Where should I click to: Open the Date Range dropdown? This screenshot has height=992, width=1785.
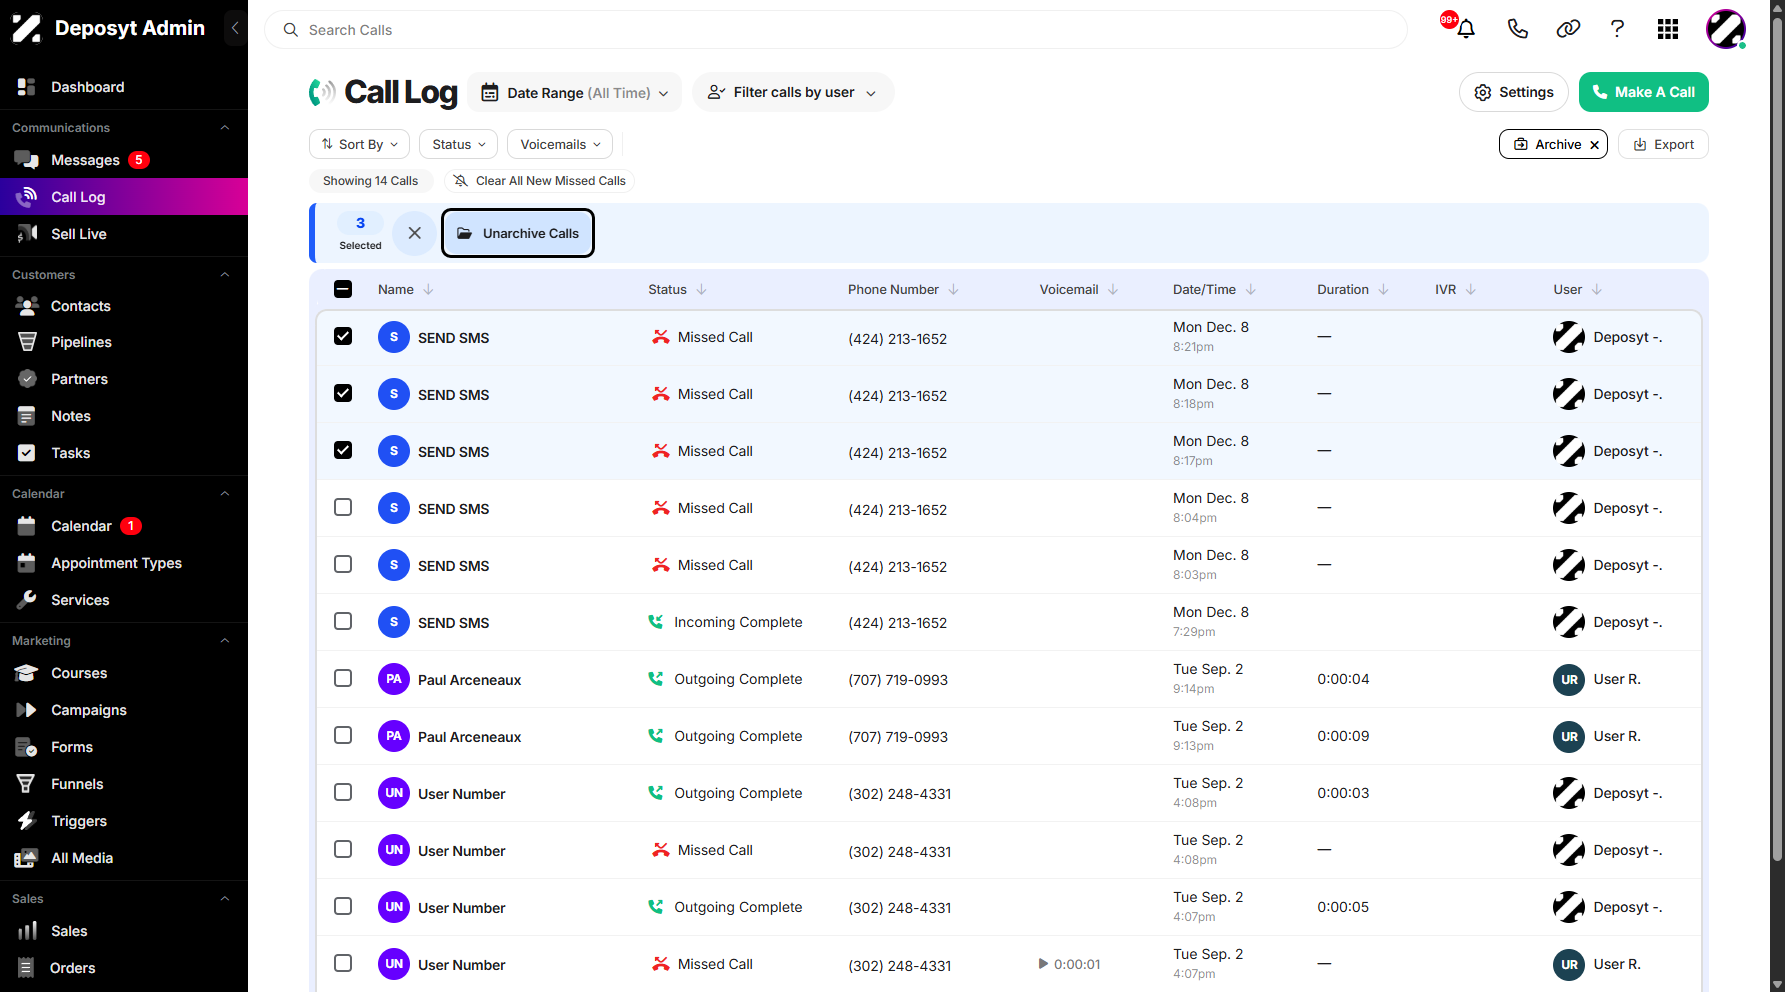[575, 92]
